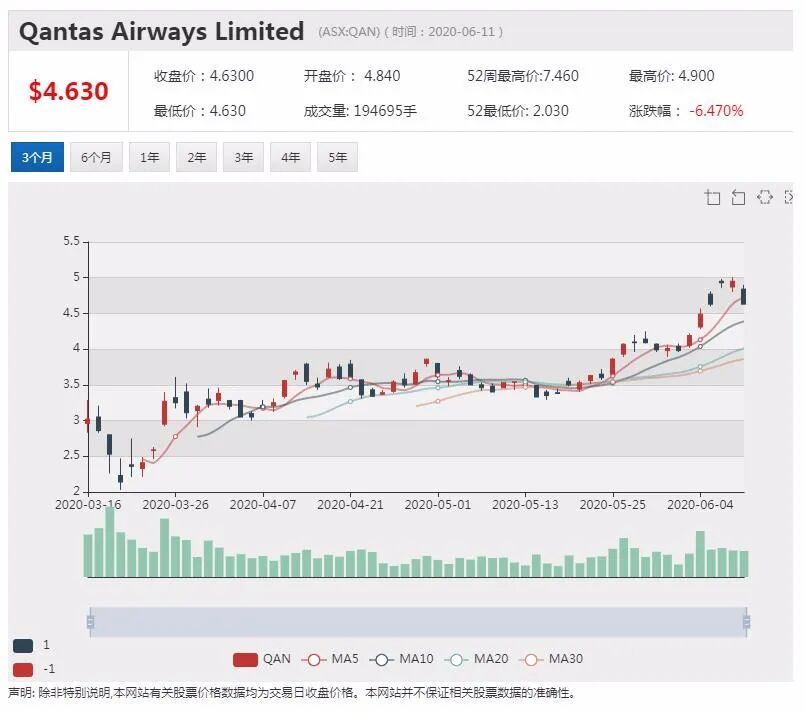Image resolution: width=806 pixels, height=712 pixels.
Task: Click the 声明 disclaimer text at bottom
Action: (x=291, y=693)
